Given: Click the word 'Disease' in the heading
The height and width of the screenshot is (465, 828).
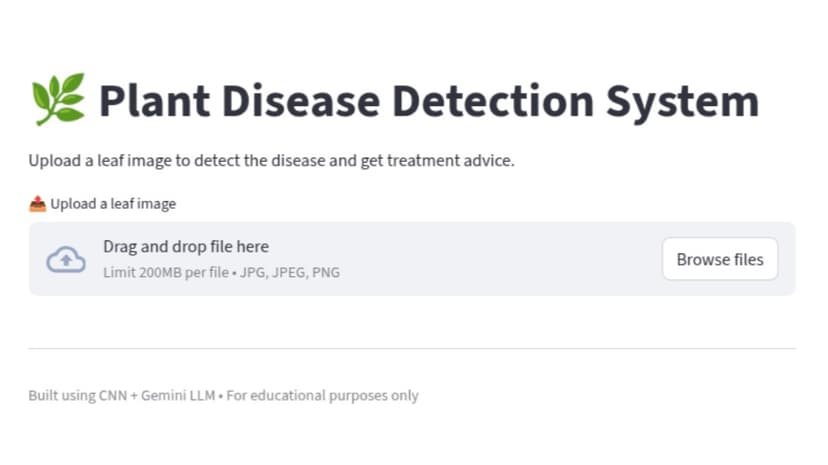Looking at the screenshot, I should click(301, 100).
